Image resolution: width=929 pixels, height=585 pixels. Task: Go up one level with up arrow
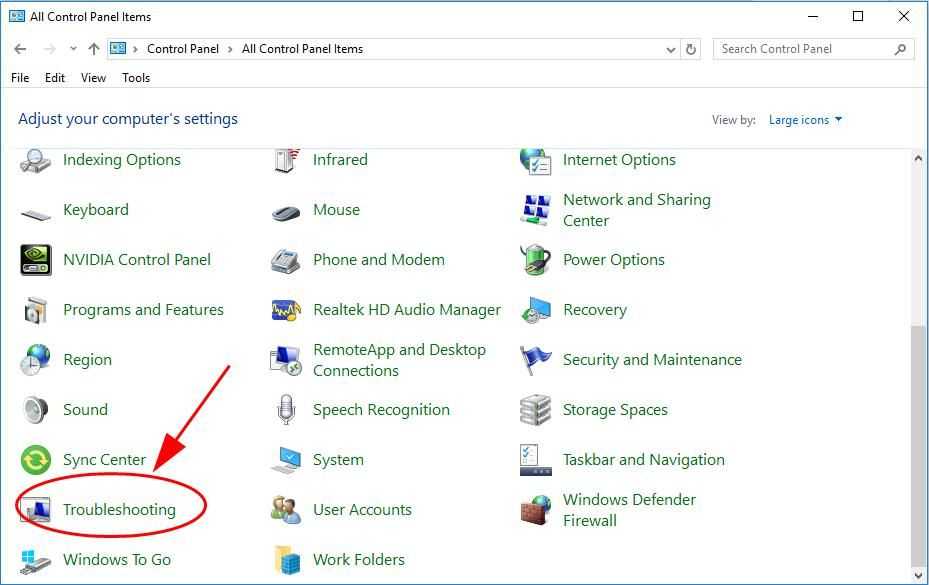coord(94,49)
